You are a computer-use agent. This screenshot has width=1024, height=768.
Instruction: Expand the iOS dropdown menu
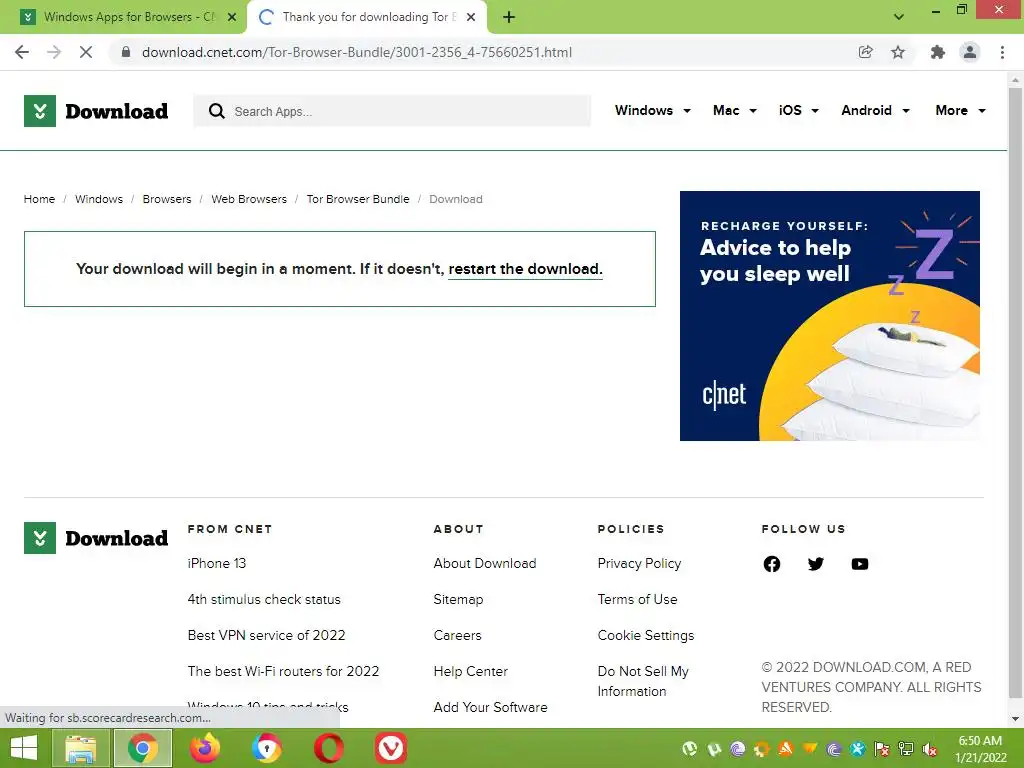point(799,110)
